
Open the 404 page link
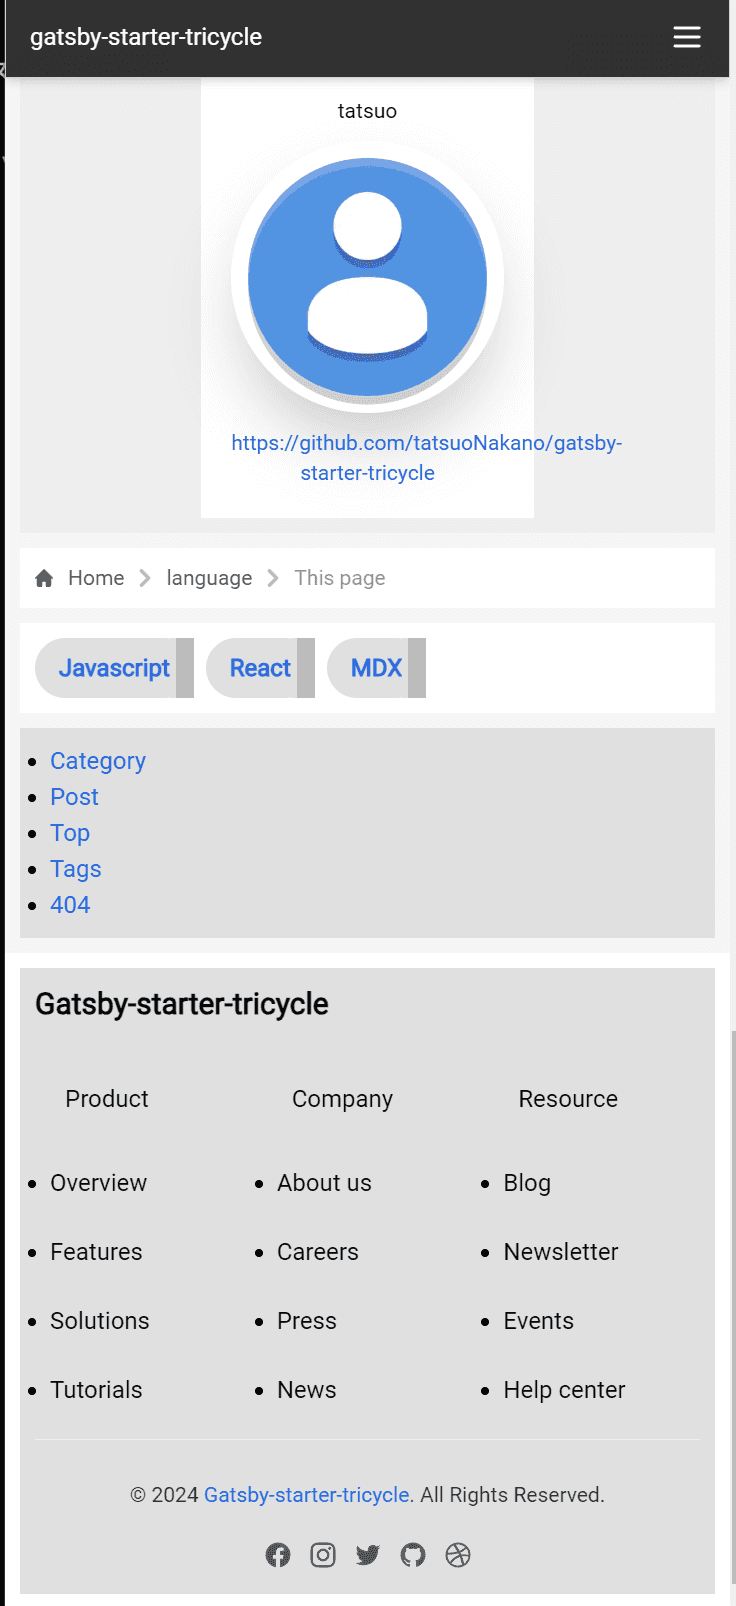(70, 905)
